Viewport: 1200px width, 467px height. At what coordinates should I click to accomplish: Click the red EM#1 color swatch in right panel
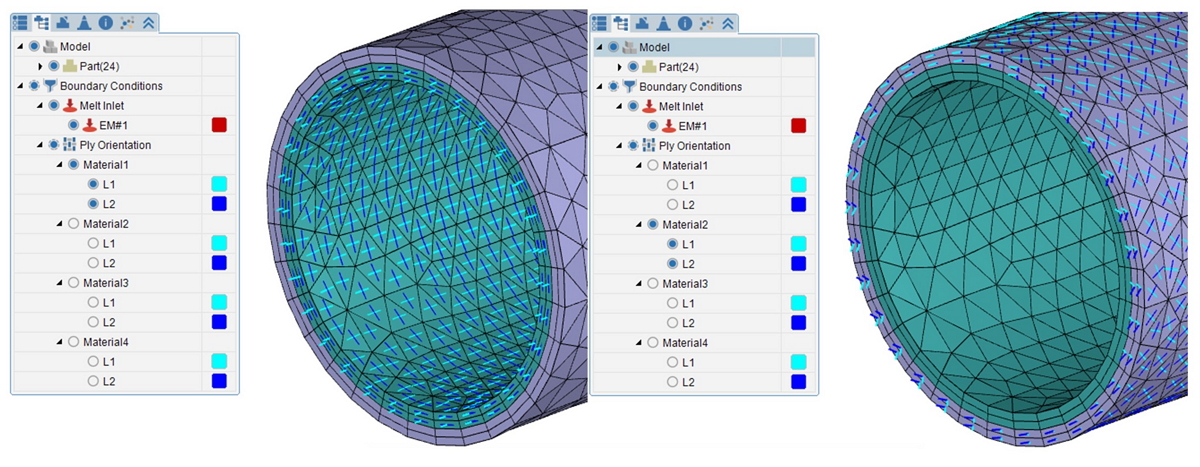tap(798, 126)
